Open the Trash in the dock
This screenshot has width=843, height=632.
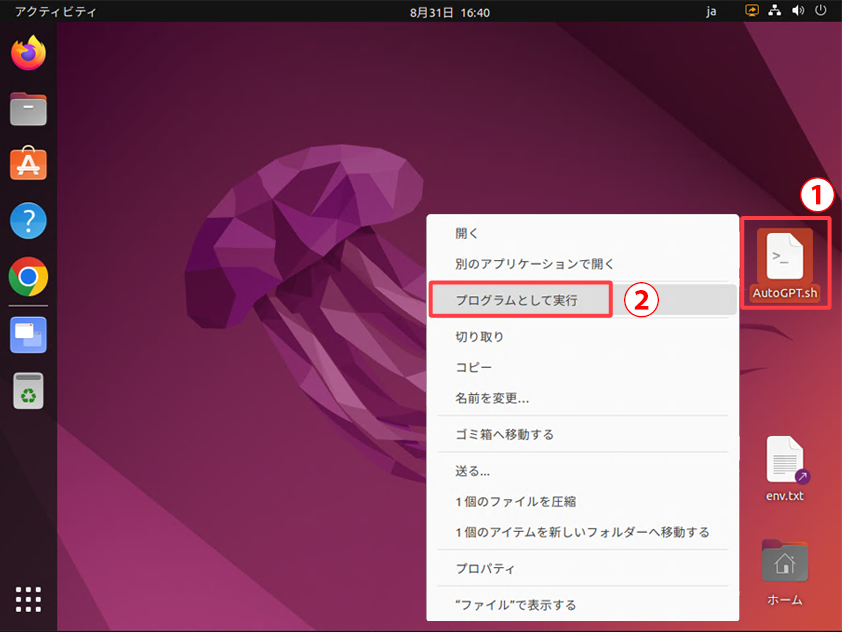(29, 391)
